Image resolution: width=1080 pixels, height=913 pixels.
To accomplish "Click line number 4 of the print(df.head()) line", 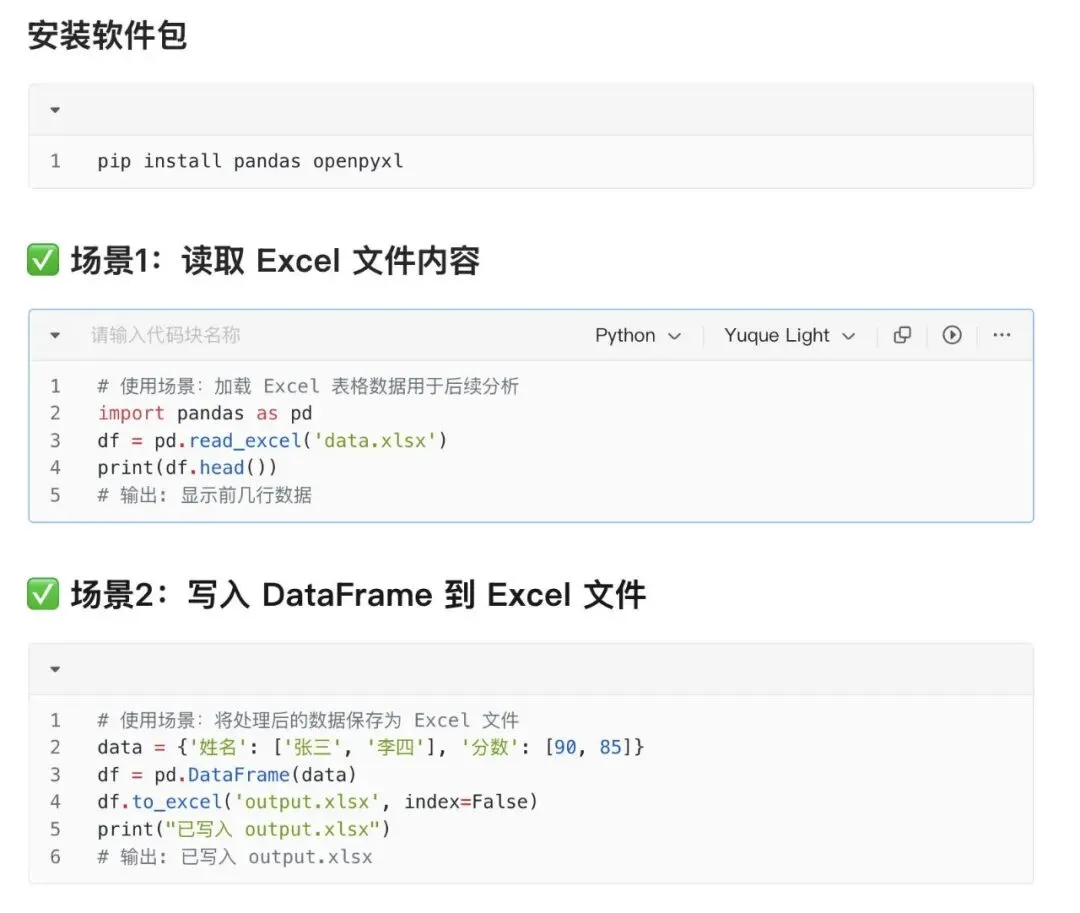I will [55, 468].
